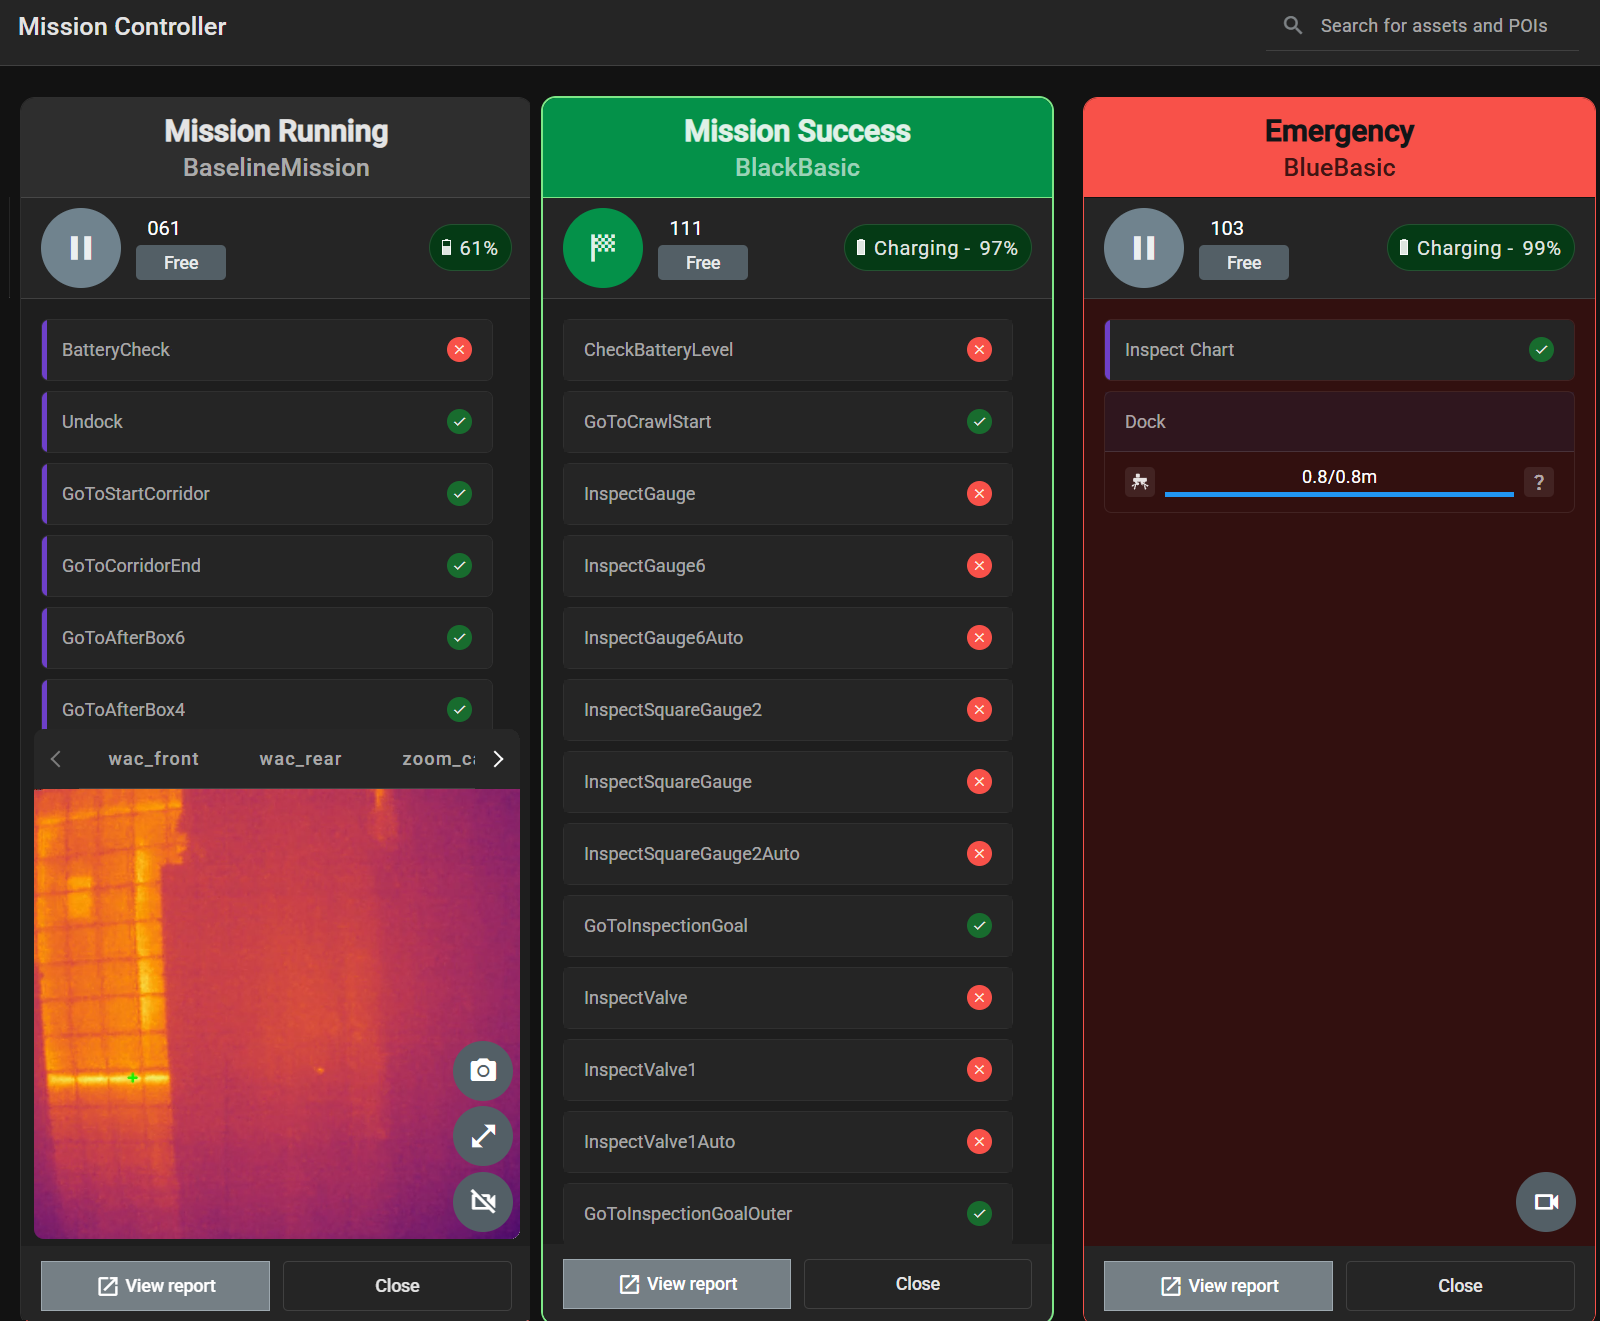
Task: Pause the BlueBasic mission on robot 103
Action: [x=1143, y=248]
